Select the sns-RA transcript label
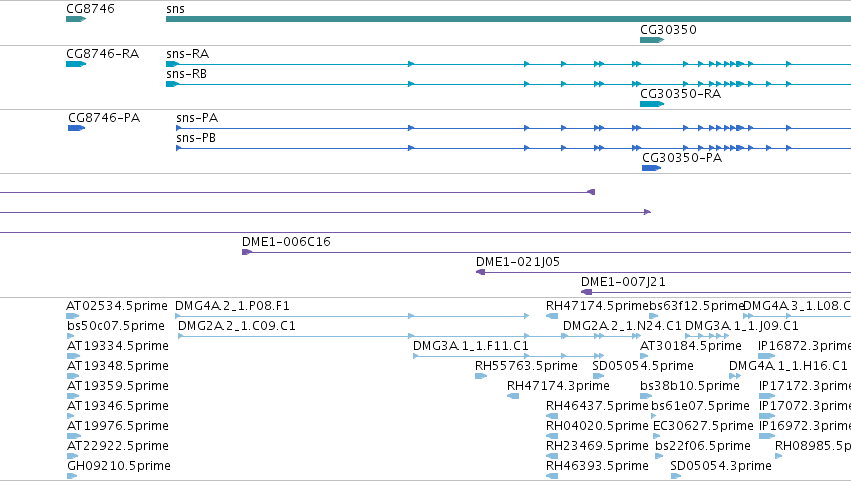 [187, 54]
